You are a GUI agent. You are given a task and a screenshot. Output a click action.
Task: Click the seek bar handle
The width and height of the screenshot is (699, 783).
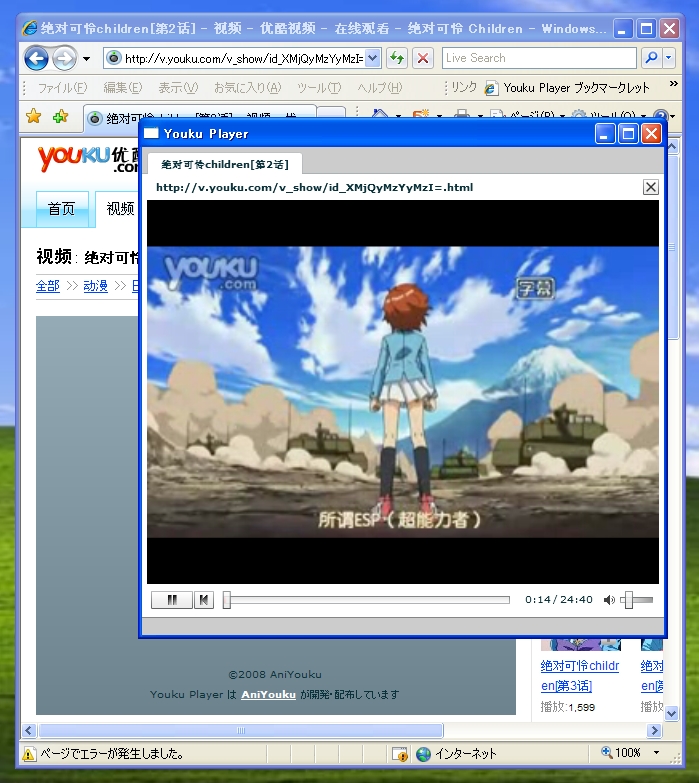[x=227, y=600]
